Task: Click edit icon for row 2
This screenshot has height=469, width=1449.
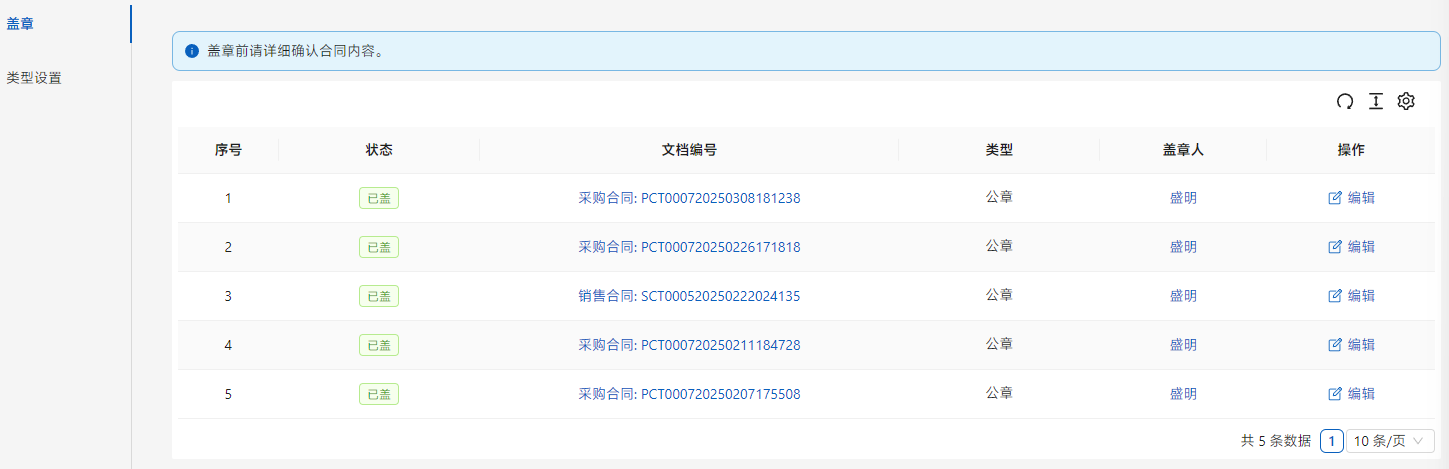Action: click(1334, 247)
